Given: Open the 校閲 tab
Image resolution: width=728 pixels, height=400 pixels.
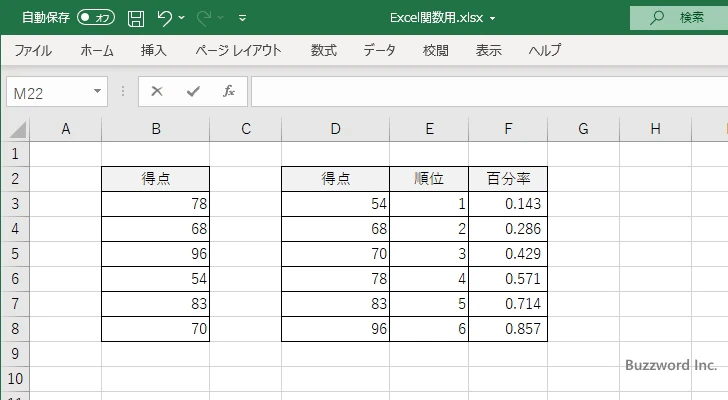Looking at the screenshot, I should click(436, 50).
